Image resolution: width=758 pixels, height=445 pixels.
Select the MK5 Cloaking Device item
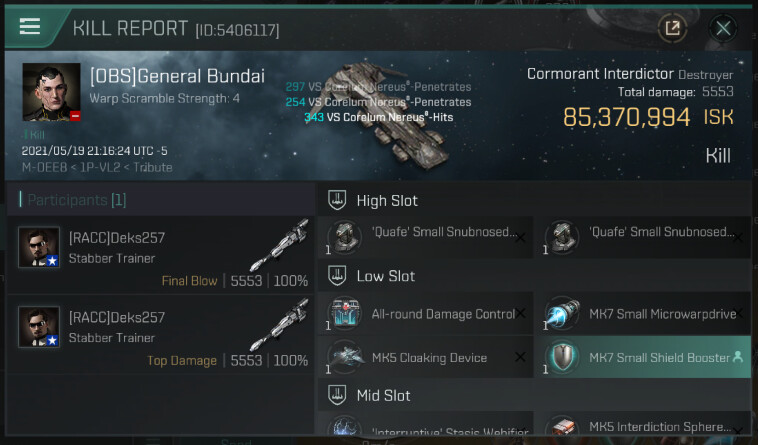425,357
